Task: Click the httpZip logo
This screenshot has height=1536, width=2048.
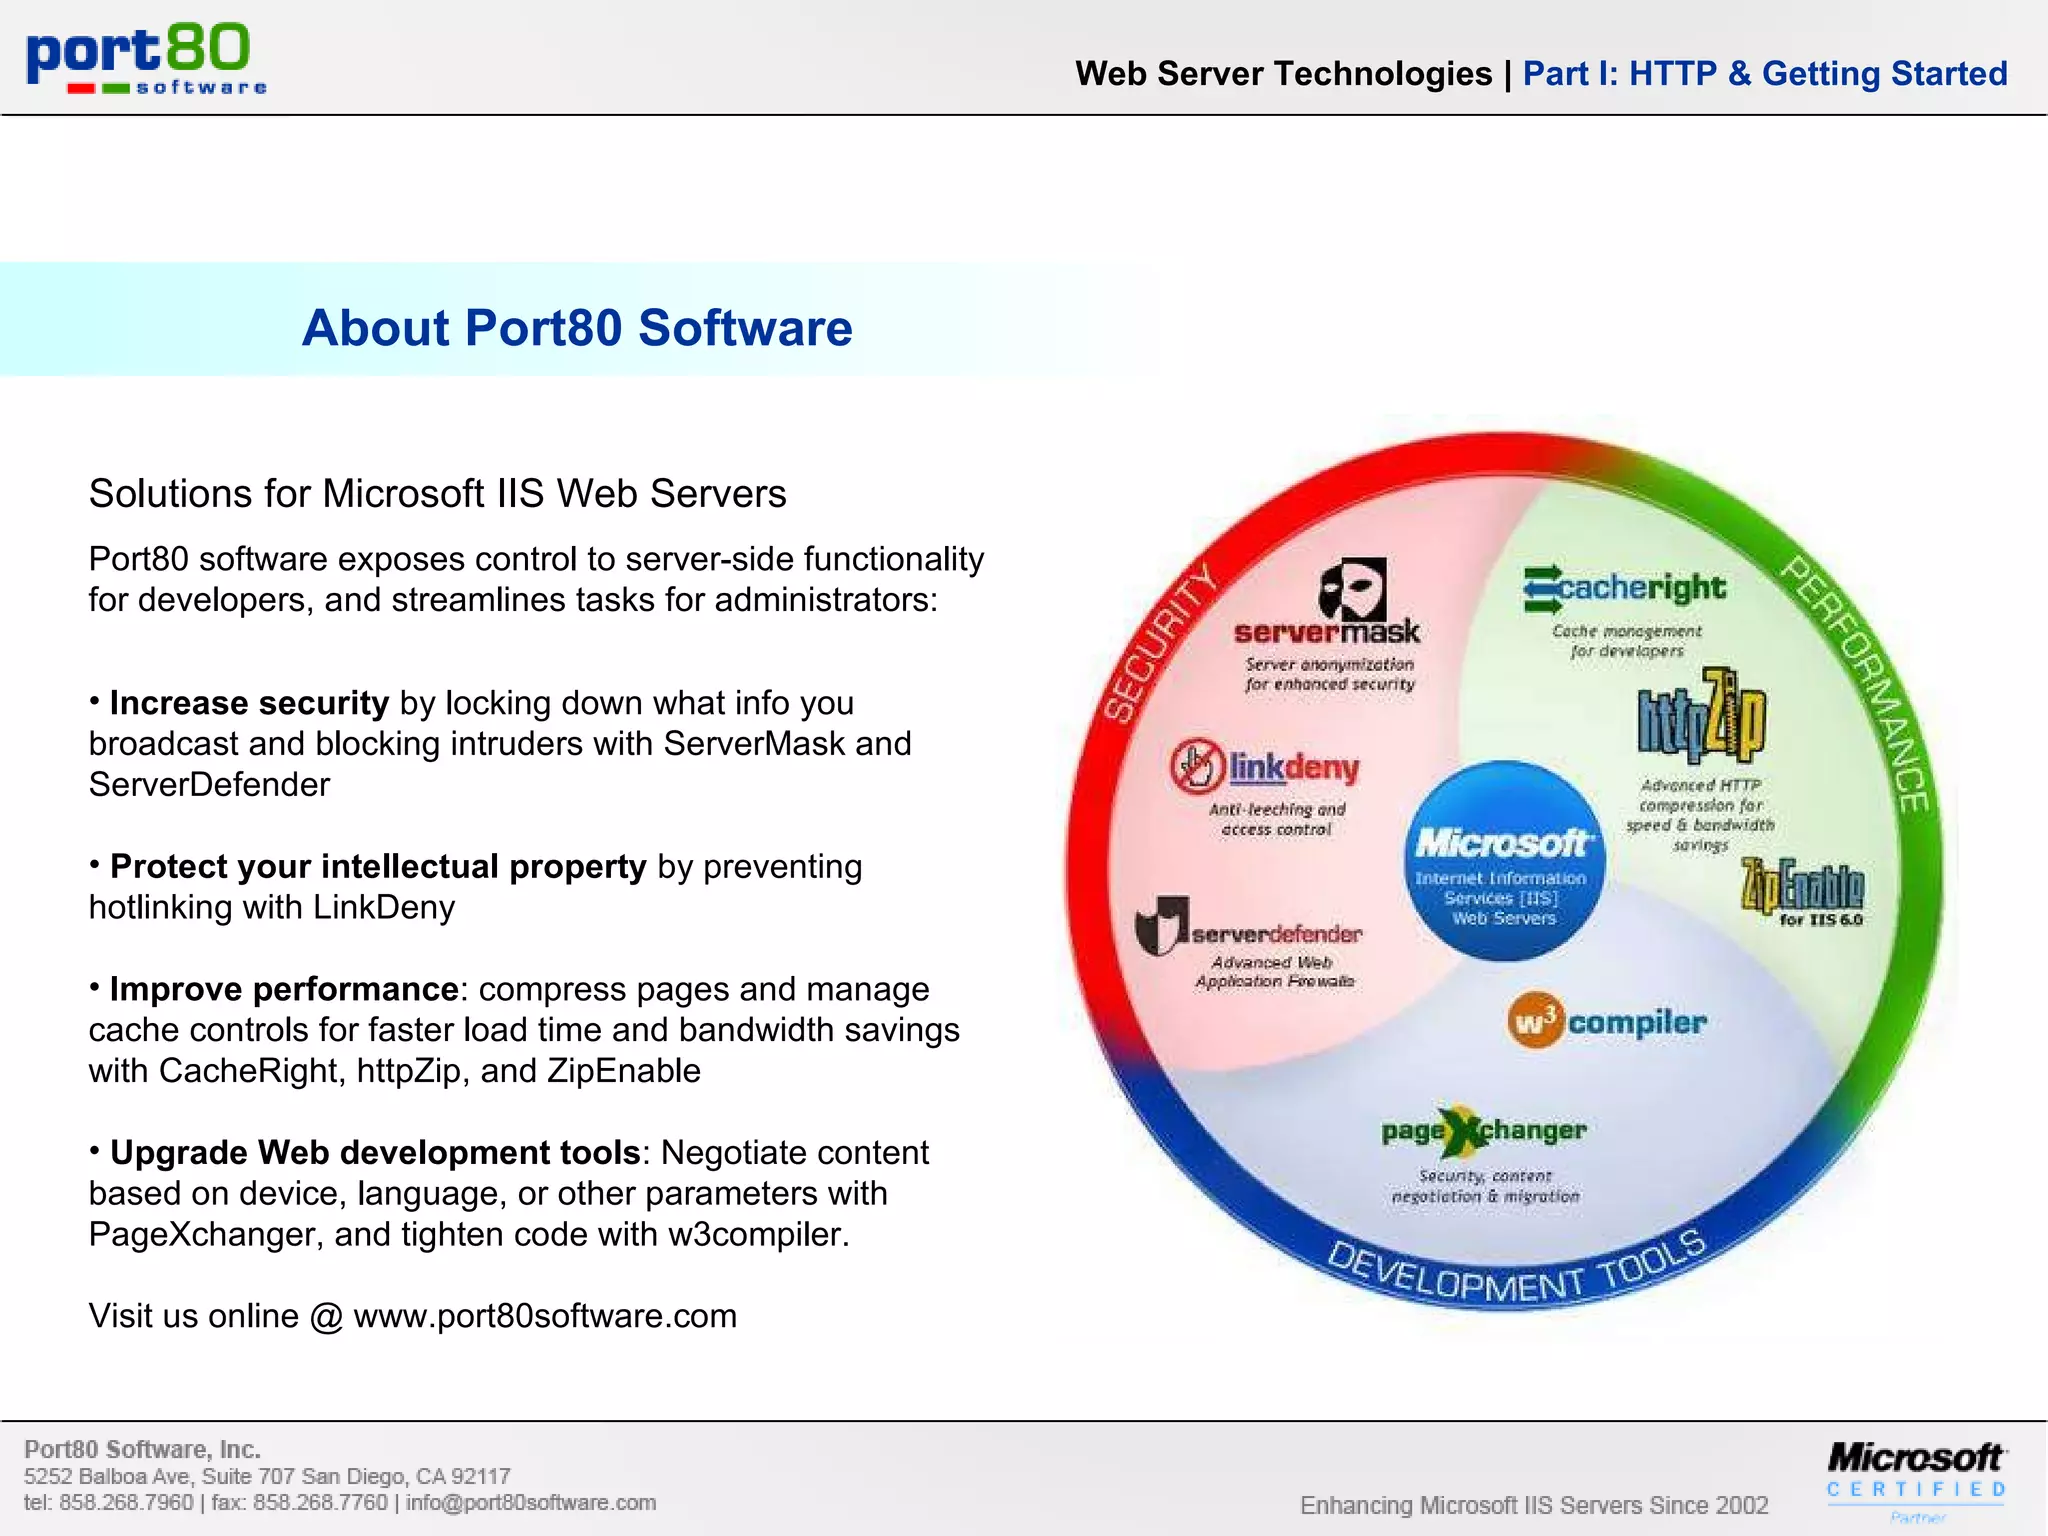Action: (x=1701, y=715)
